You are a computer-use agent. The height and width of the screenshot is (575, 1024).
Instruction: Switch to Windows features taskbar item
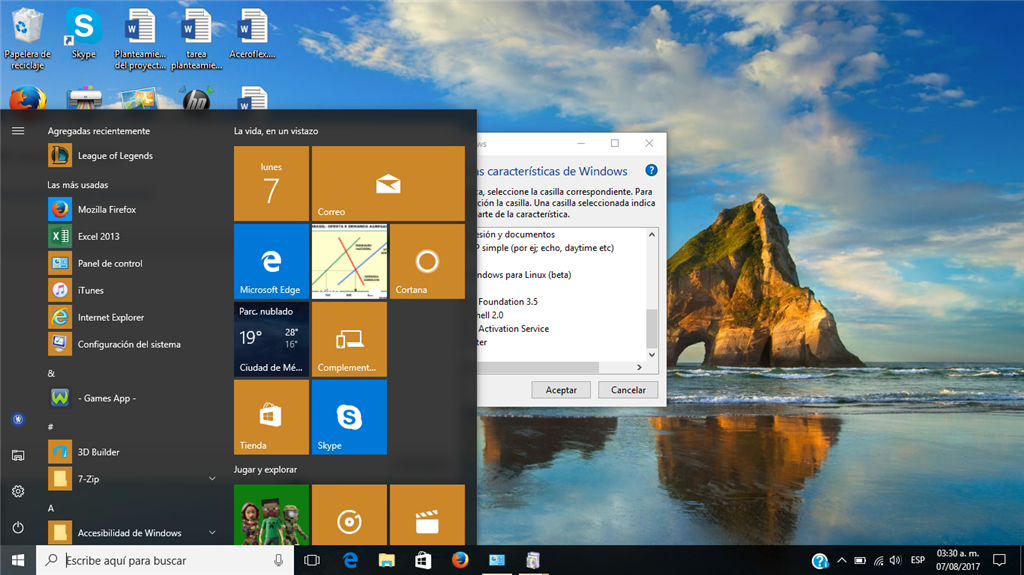[x=534, y=560]
